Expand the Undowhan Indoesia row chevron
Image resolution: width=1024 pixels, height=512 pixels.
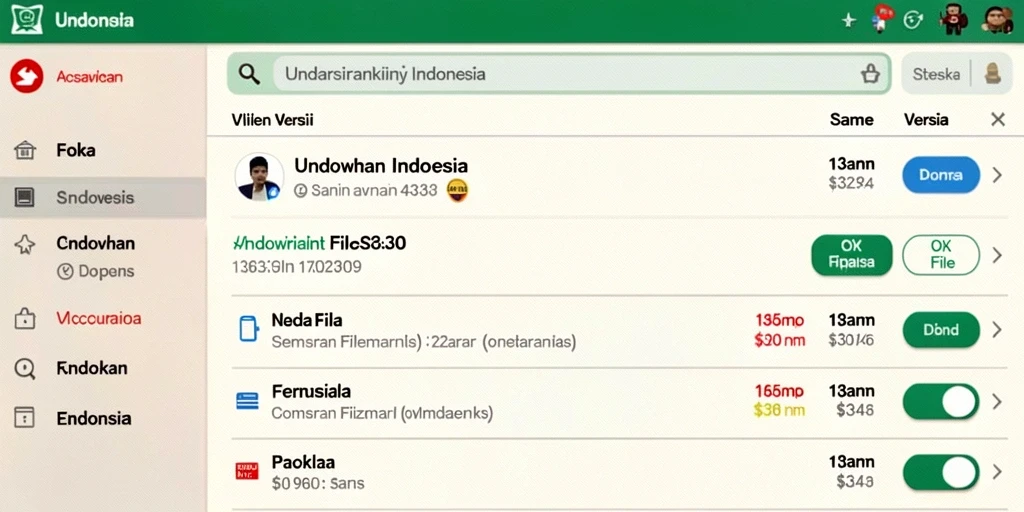[x=997, y=175]
